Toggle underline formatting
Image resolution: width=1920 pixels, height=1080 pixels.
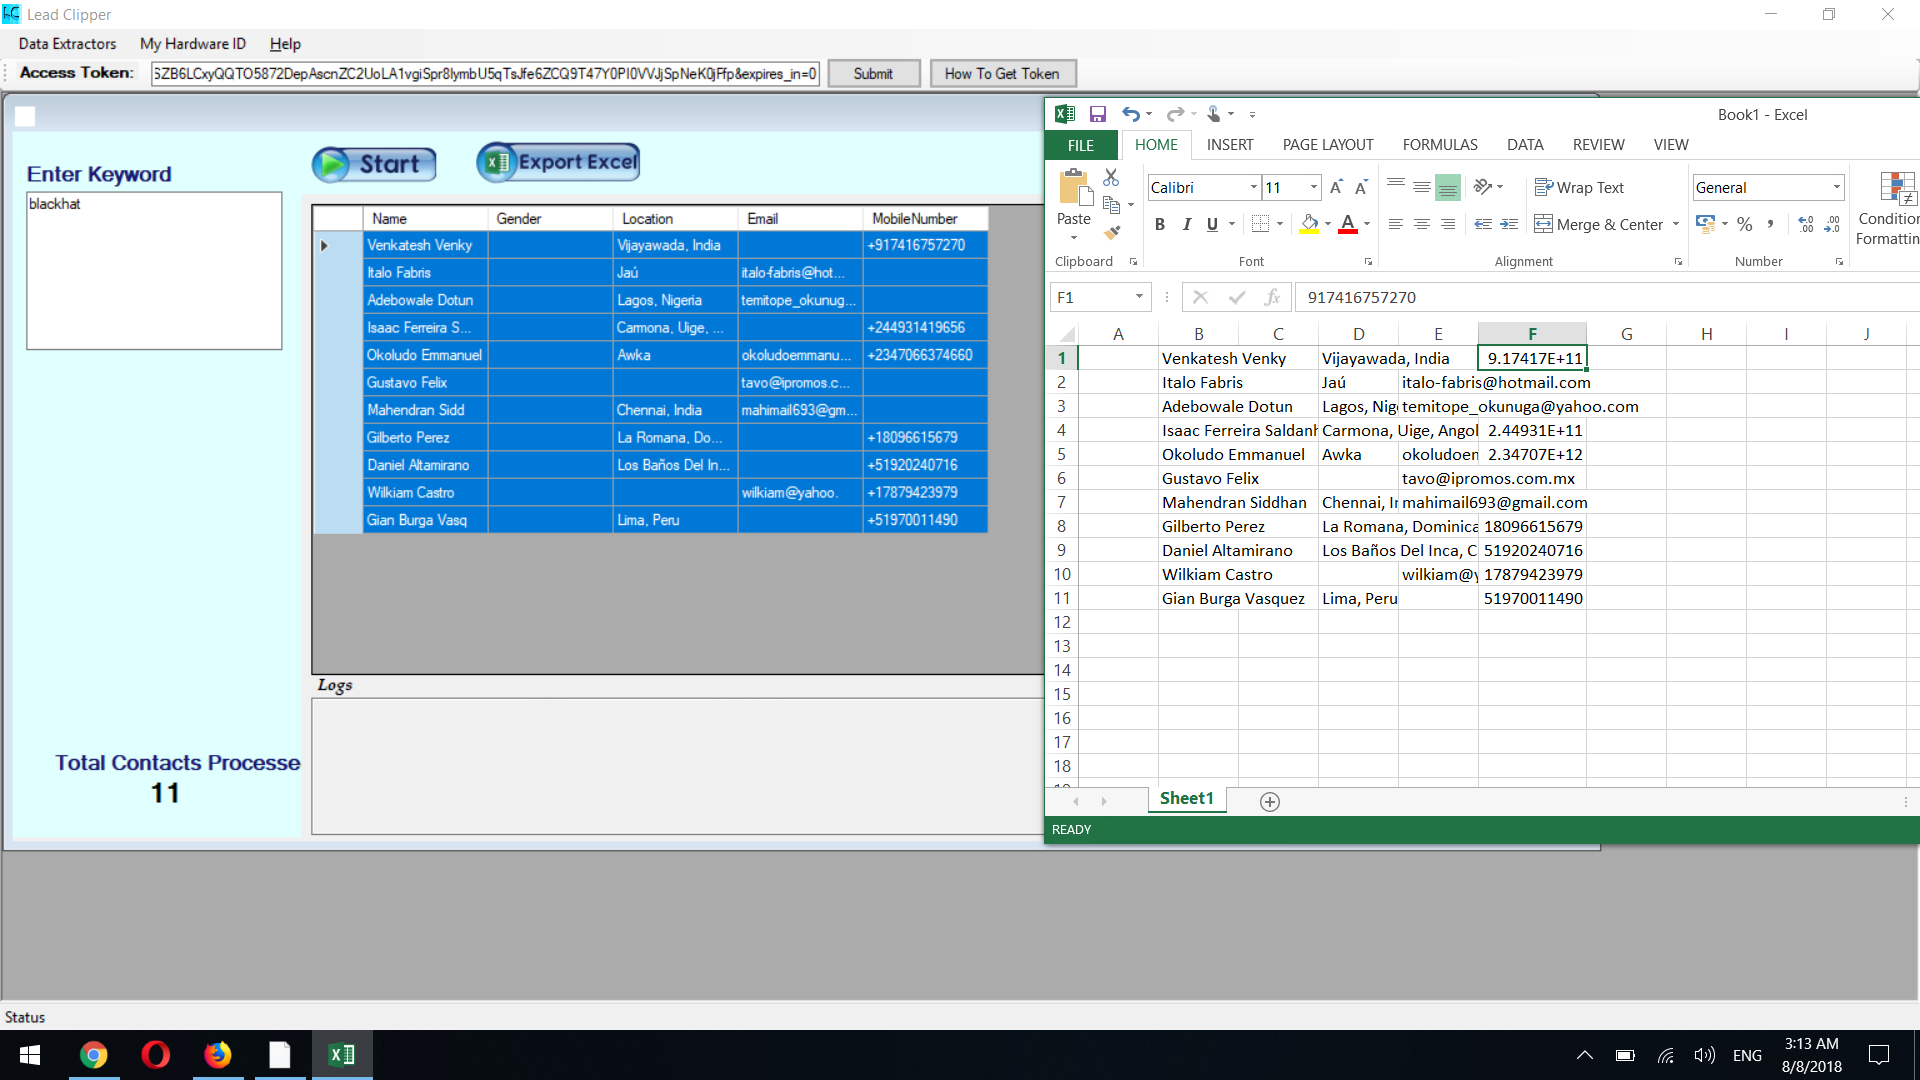[x=1212, y=224]
